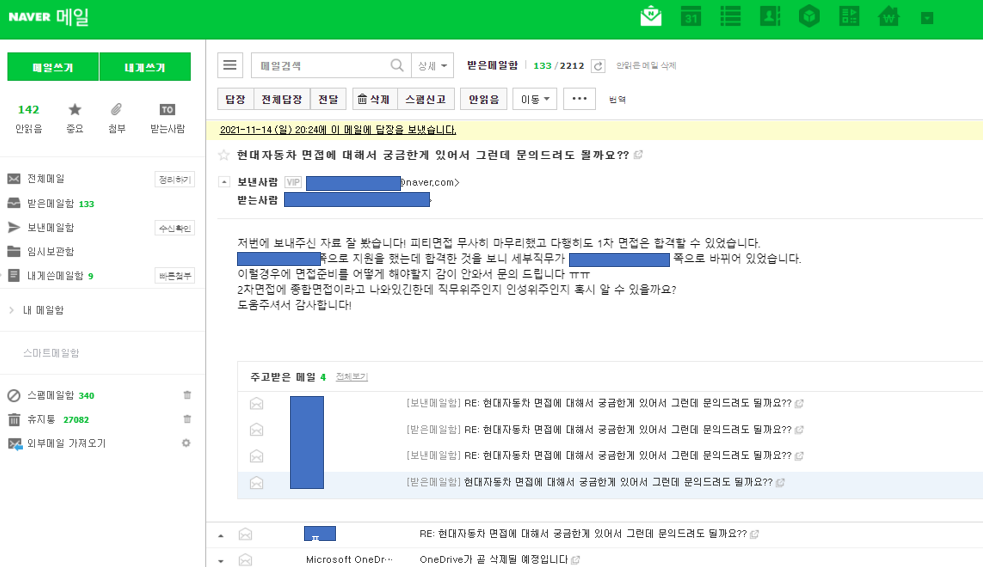This screenshot has width=983, height=567.
Task: Click the 삭제 delete button
Action: click(374, 99)
